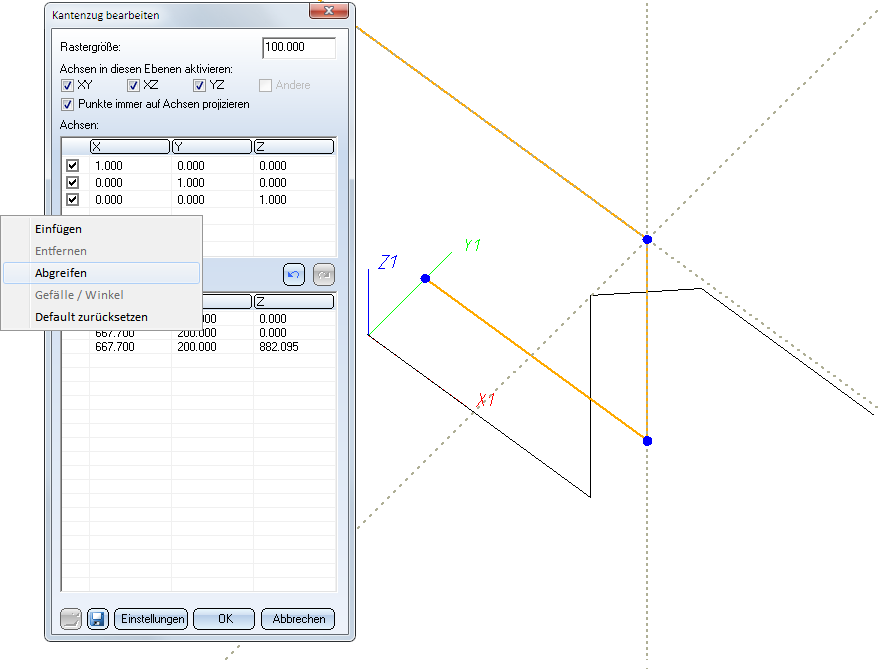The height and width of the screenshot is (669, 878).
Task: Open the Einstellungen settings button
Action: pos(151,619)
